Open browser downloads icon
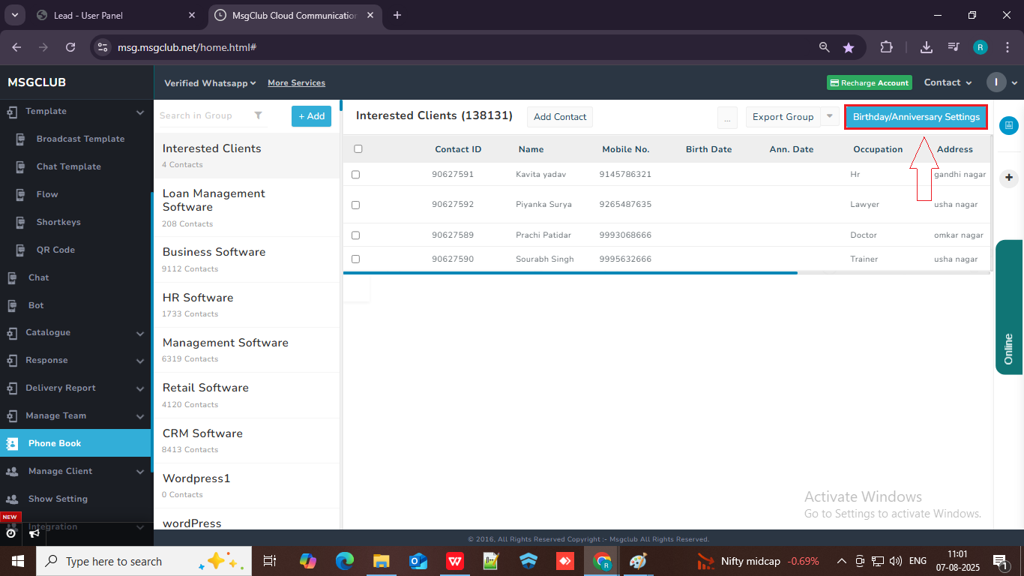 click(x=926, y=47)
